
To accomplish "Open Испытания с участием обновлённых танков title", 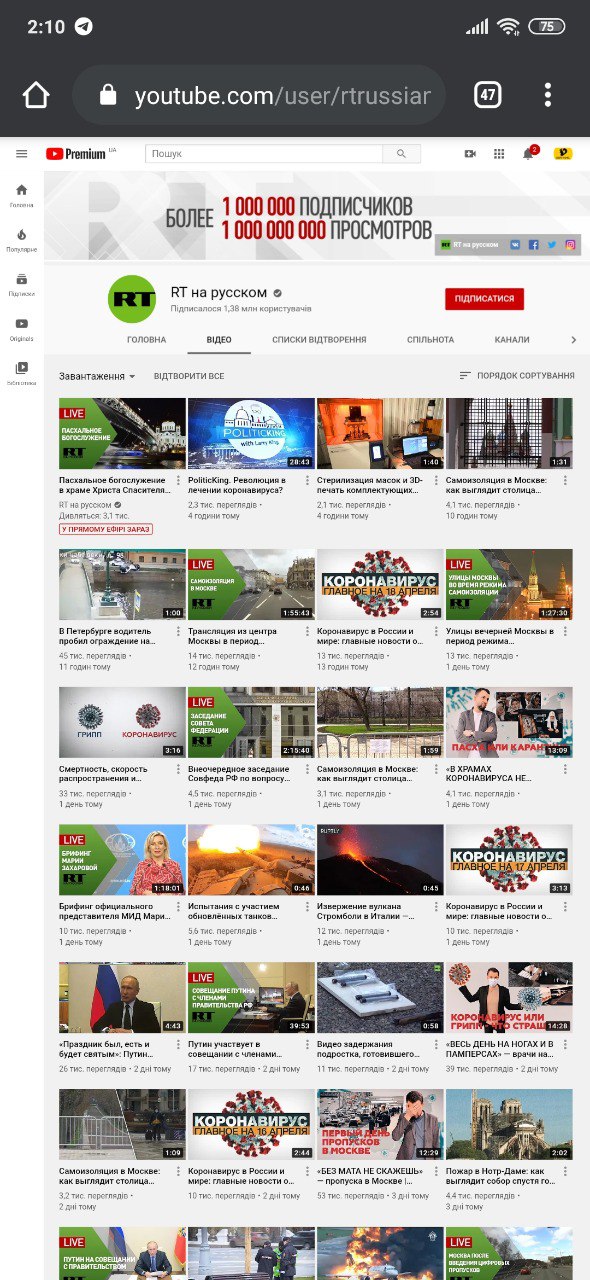I will 239,913.
